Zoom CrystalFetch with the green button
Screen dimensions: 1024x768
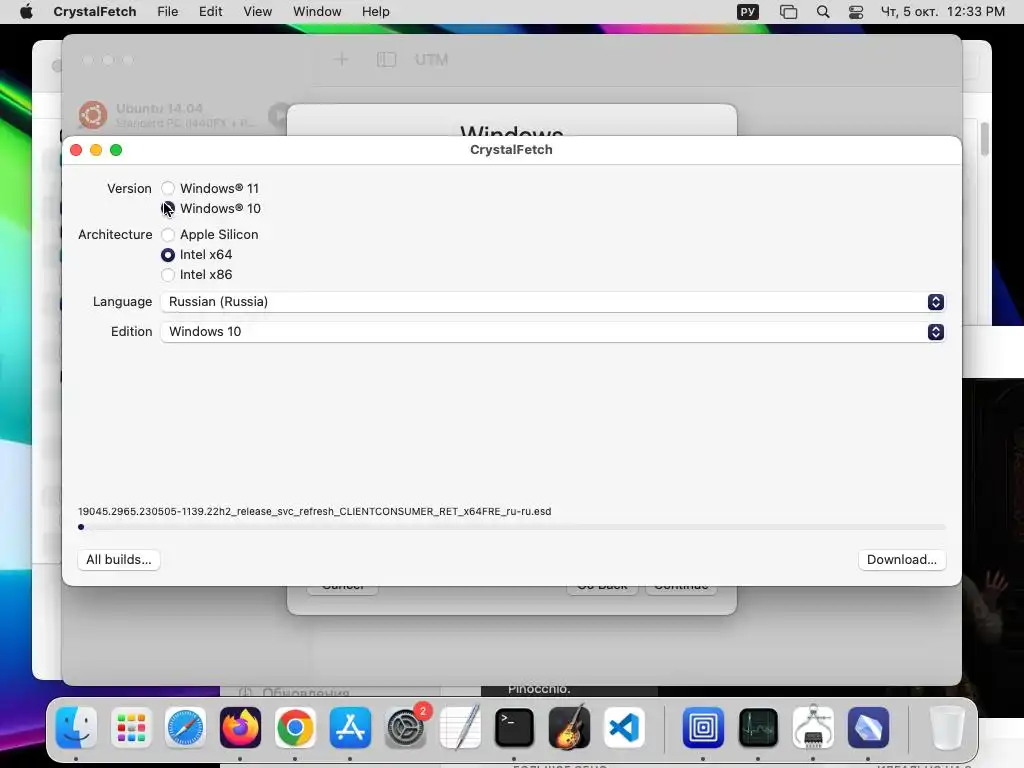point(116,150)
